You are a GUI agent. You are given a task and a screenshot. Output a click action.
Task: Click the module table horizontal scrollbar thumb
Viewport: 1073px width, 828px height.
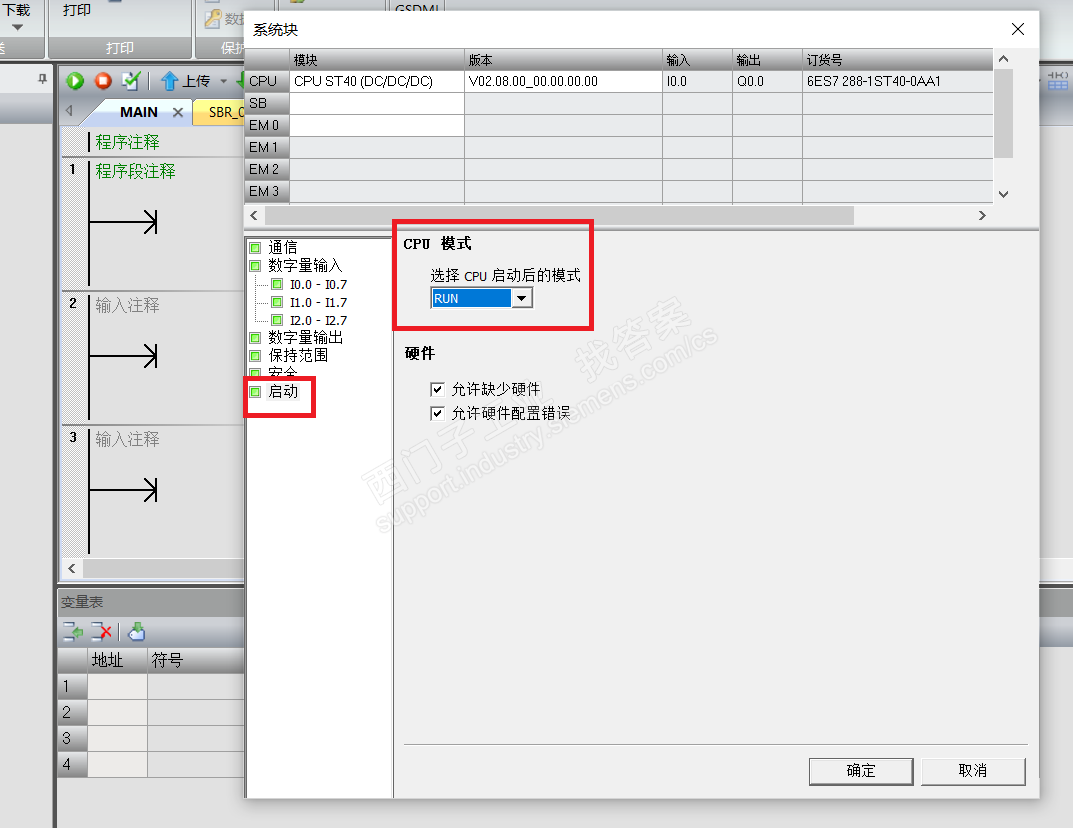tap(559, 216)
